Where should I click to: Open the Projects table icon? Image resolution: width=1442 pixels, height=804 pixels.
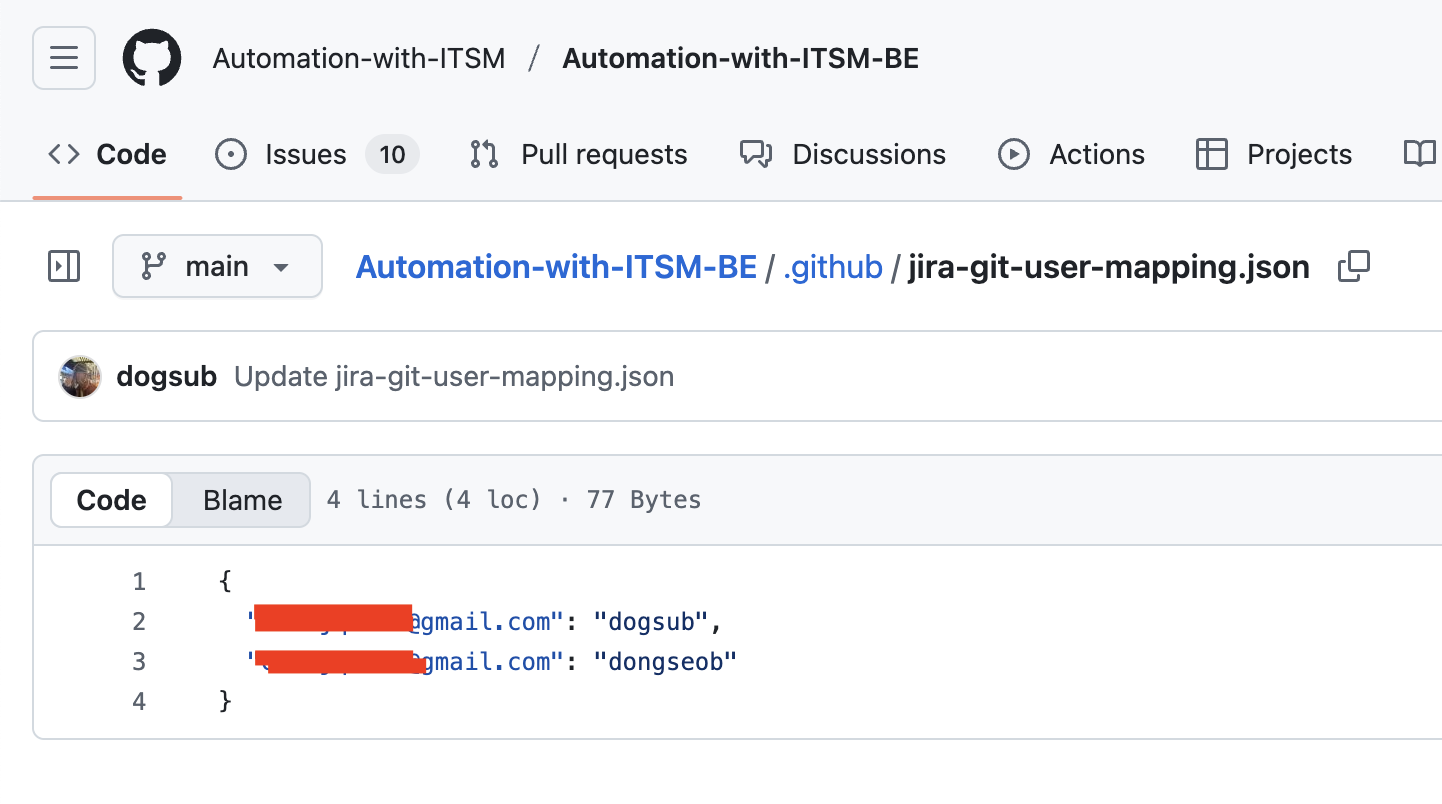(1211, 154)
